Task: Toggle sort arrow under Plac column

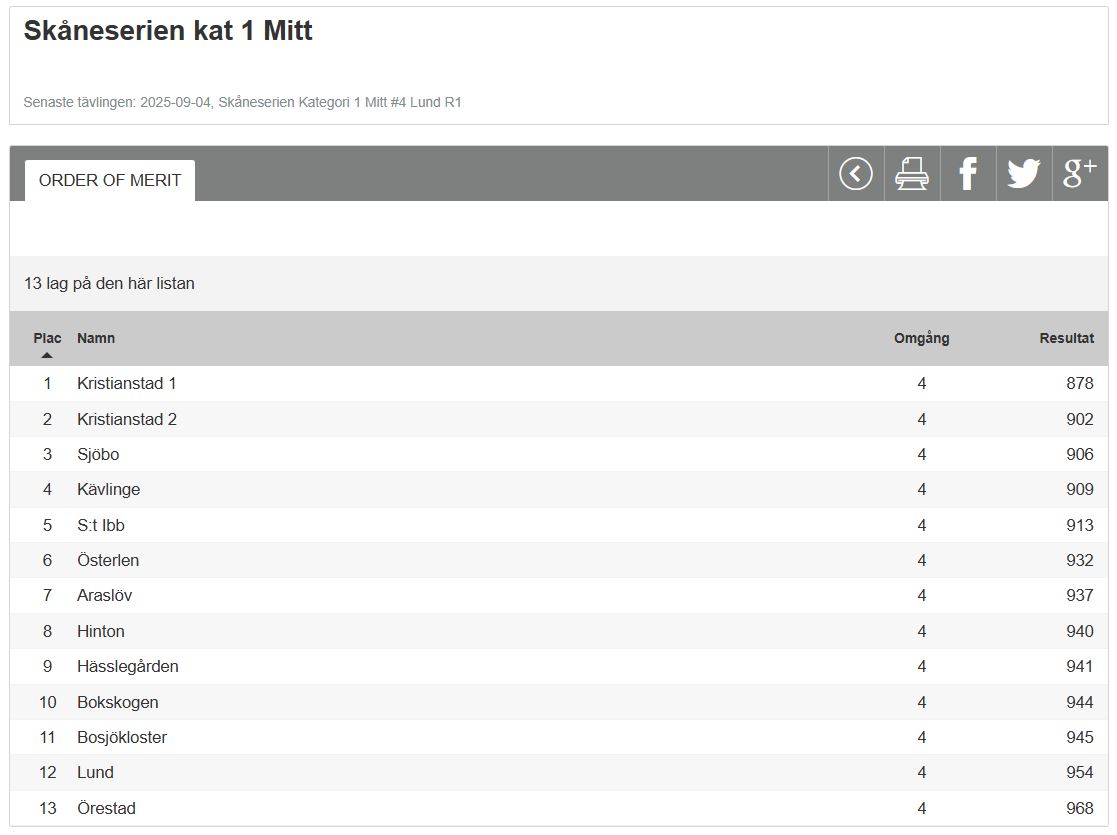Action: click(x=47, y=355)
